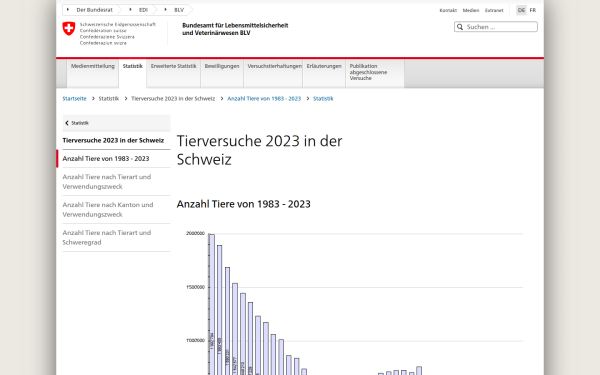Switch language to FR
This screenshot has width=600, height=375.
click(533, 10)
